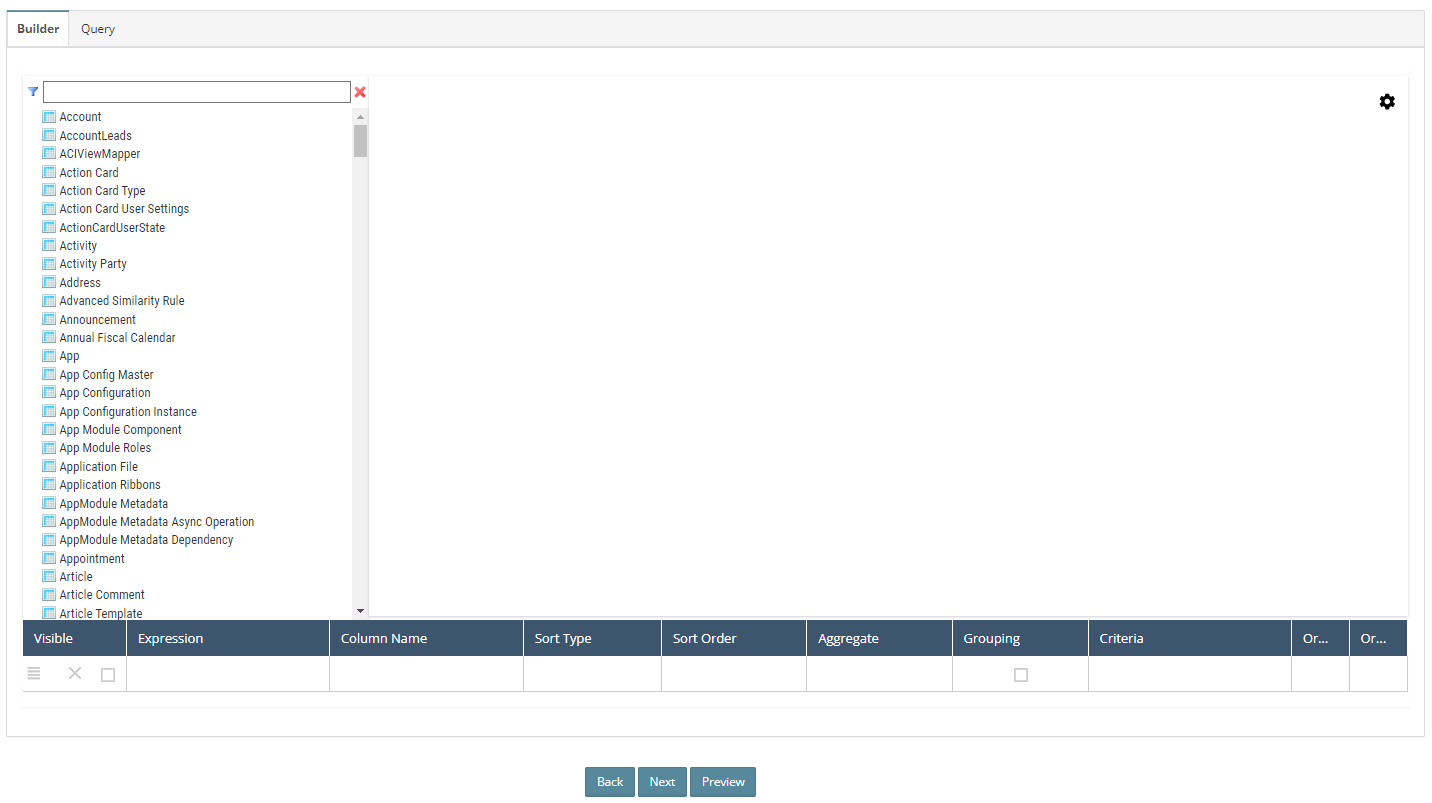Click the blue filter funnel icon
The width and height of the screenshot is (1432, 803).
tap(33, 91)
